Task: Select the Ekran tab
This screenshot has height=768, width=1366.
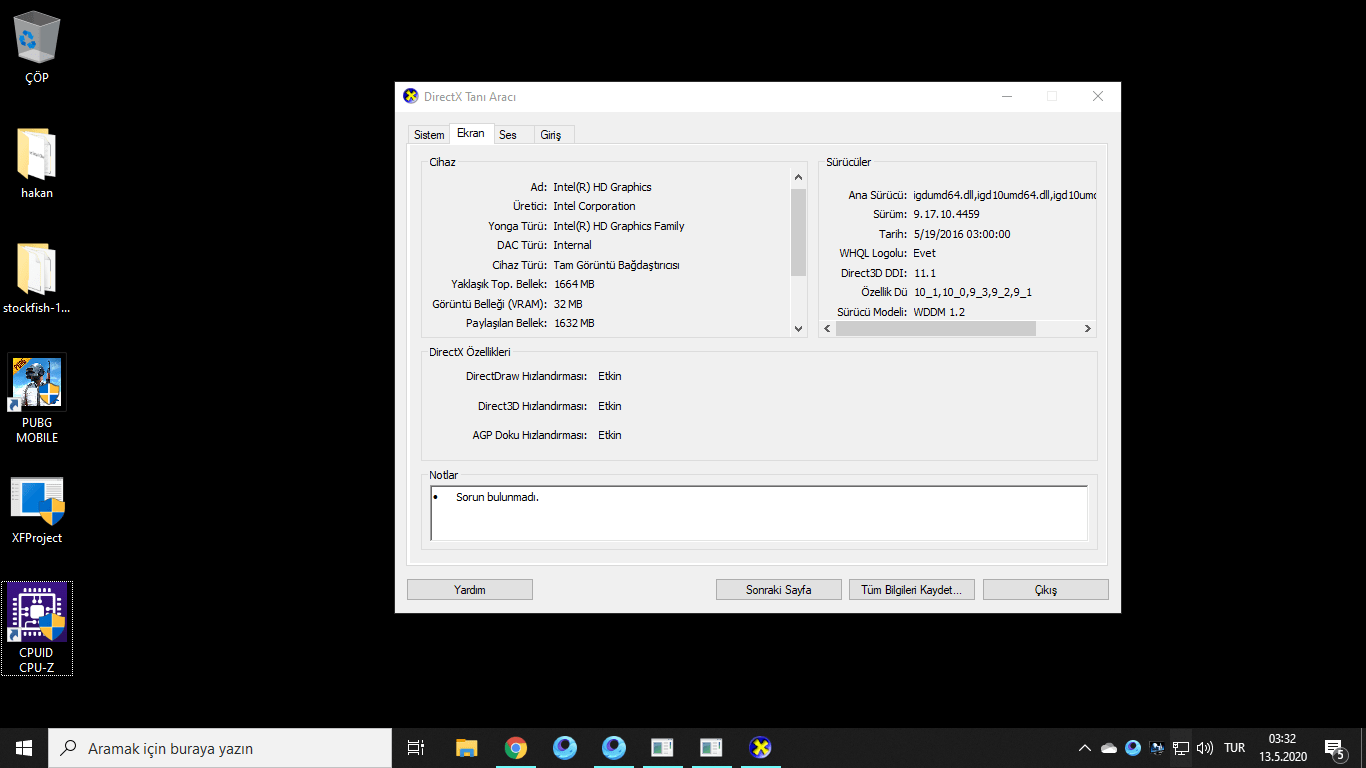Action: click(470, 134)
